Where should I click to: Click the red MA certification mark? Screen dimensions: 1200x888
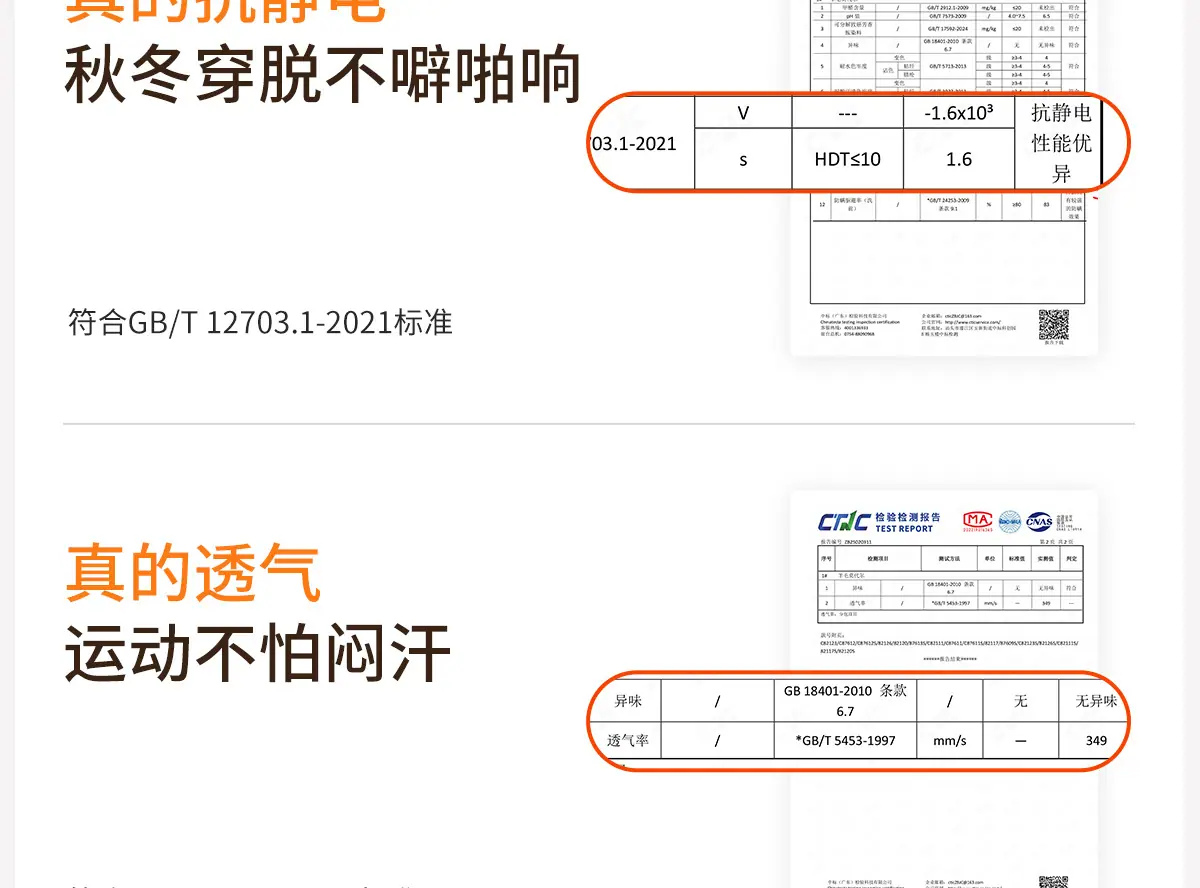click(977, 521)
